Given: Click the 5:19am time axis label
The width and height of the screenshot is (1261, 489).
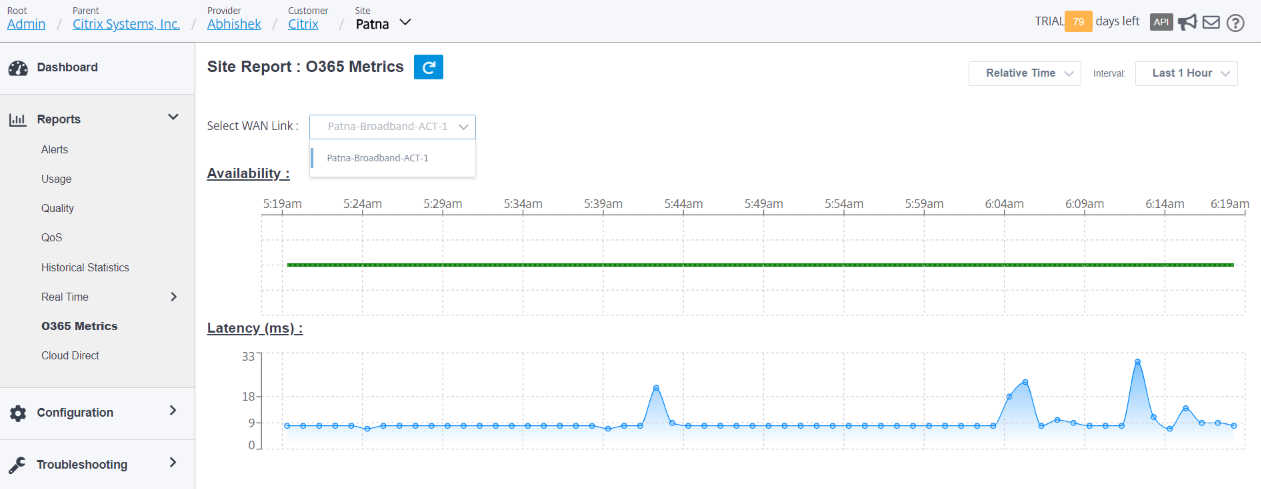Looking at the screenshot, I should 282,203.
